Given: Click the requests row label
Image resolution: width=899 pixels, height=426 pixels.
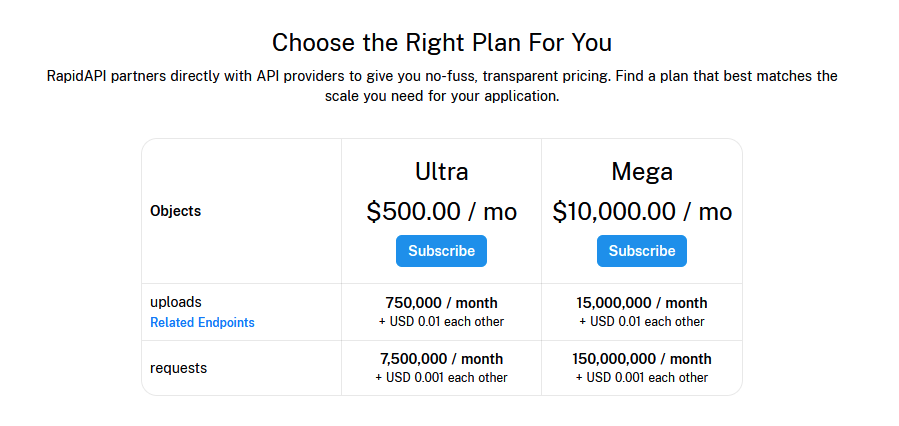Looking at the screenshot, I should [x=178, y=368].
